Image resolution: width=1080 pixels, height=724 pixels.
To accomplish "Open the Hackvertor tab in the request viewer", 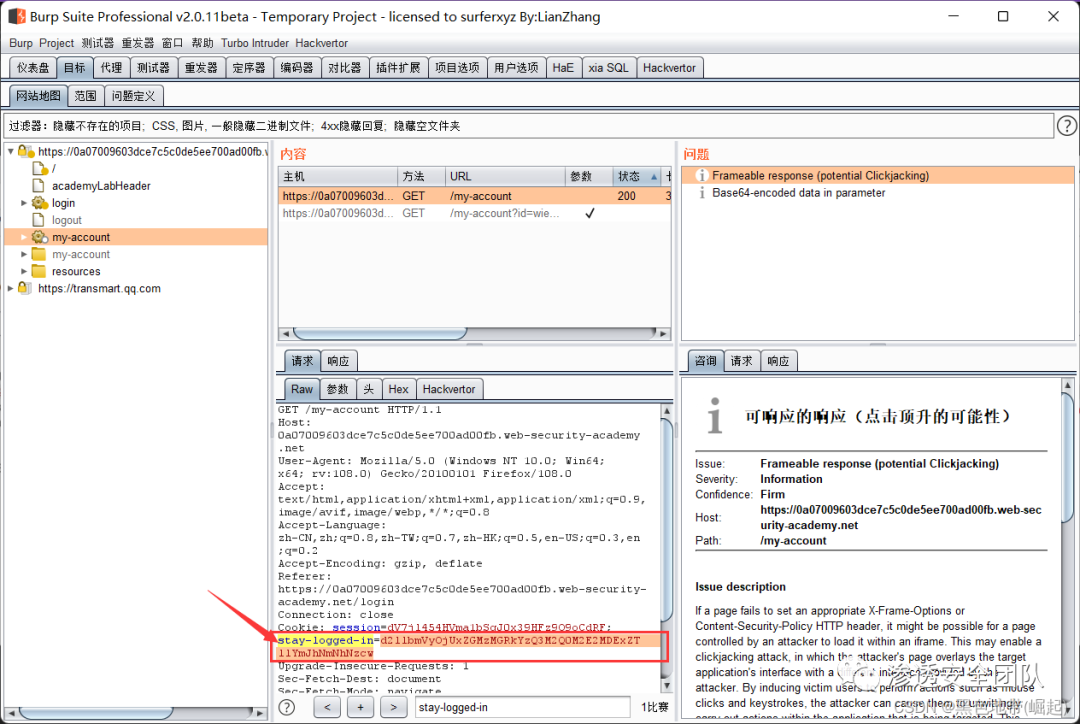I will (449, 389).
